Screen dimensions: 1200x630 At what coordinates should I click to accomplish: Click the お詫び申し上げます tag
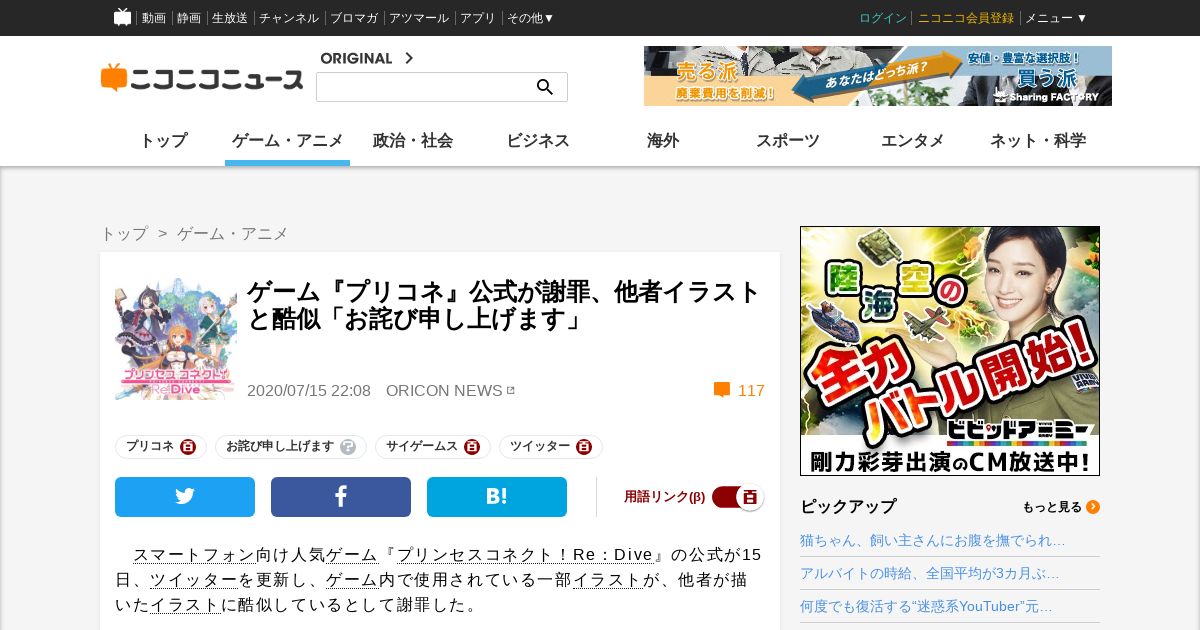click(x=280, y=447)
